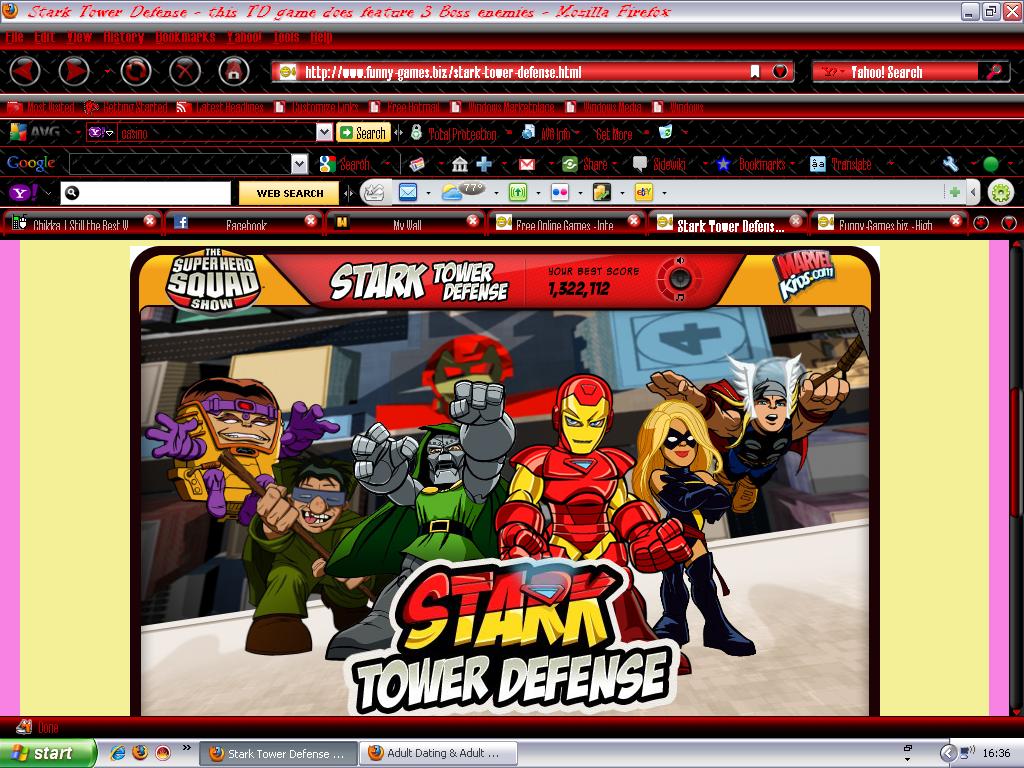Focus the Yahoo toolbar search input

pos(146,193)
